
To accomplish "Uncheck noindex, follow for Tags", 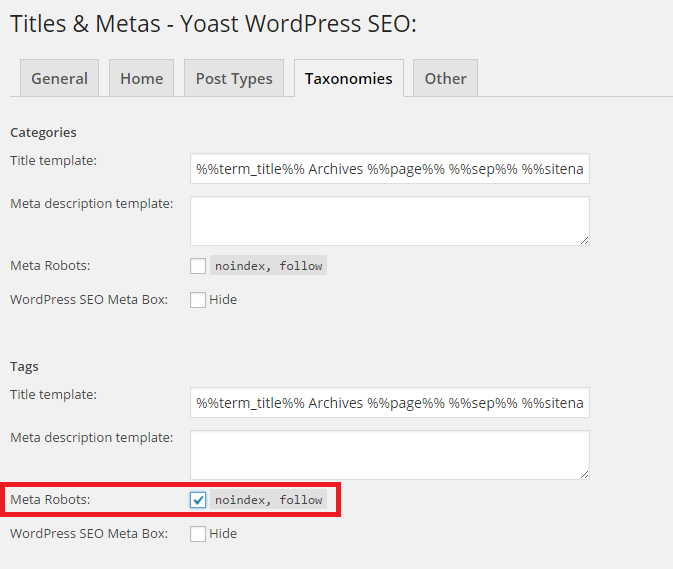I will point(198,500).
